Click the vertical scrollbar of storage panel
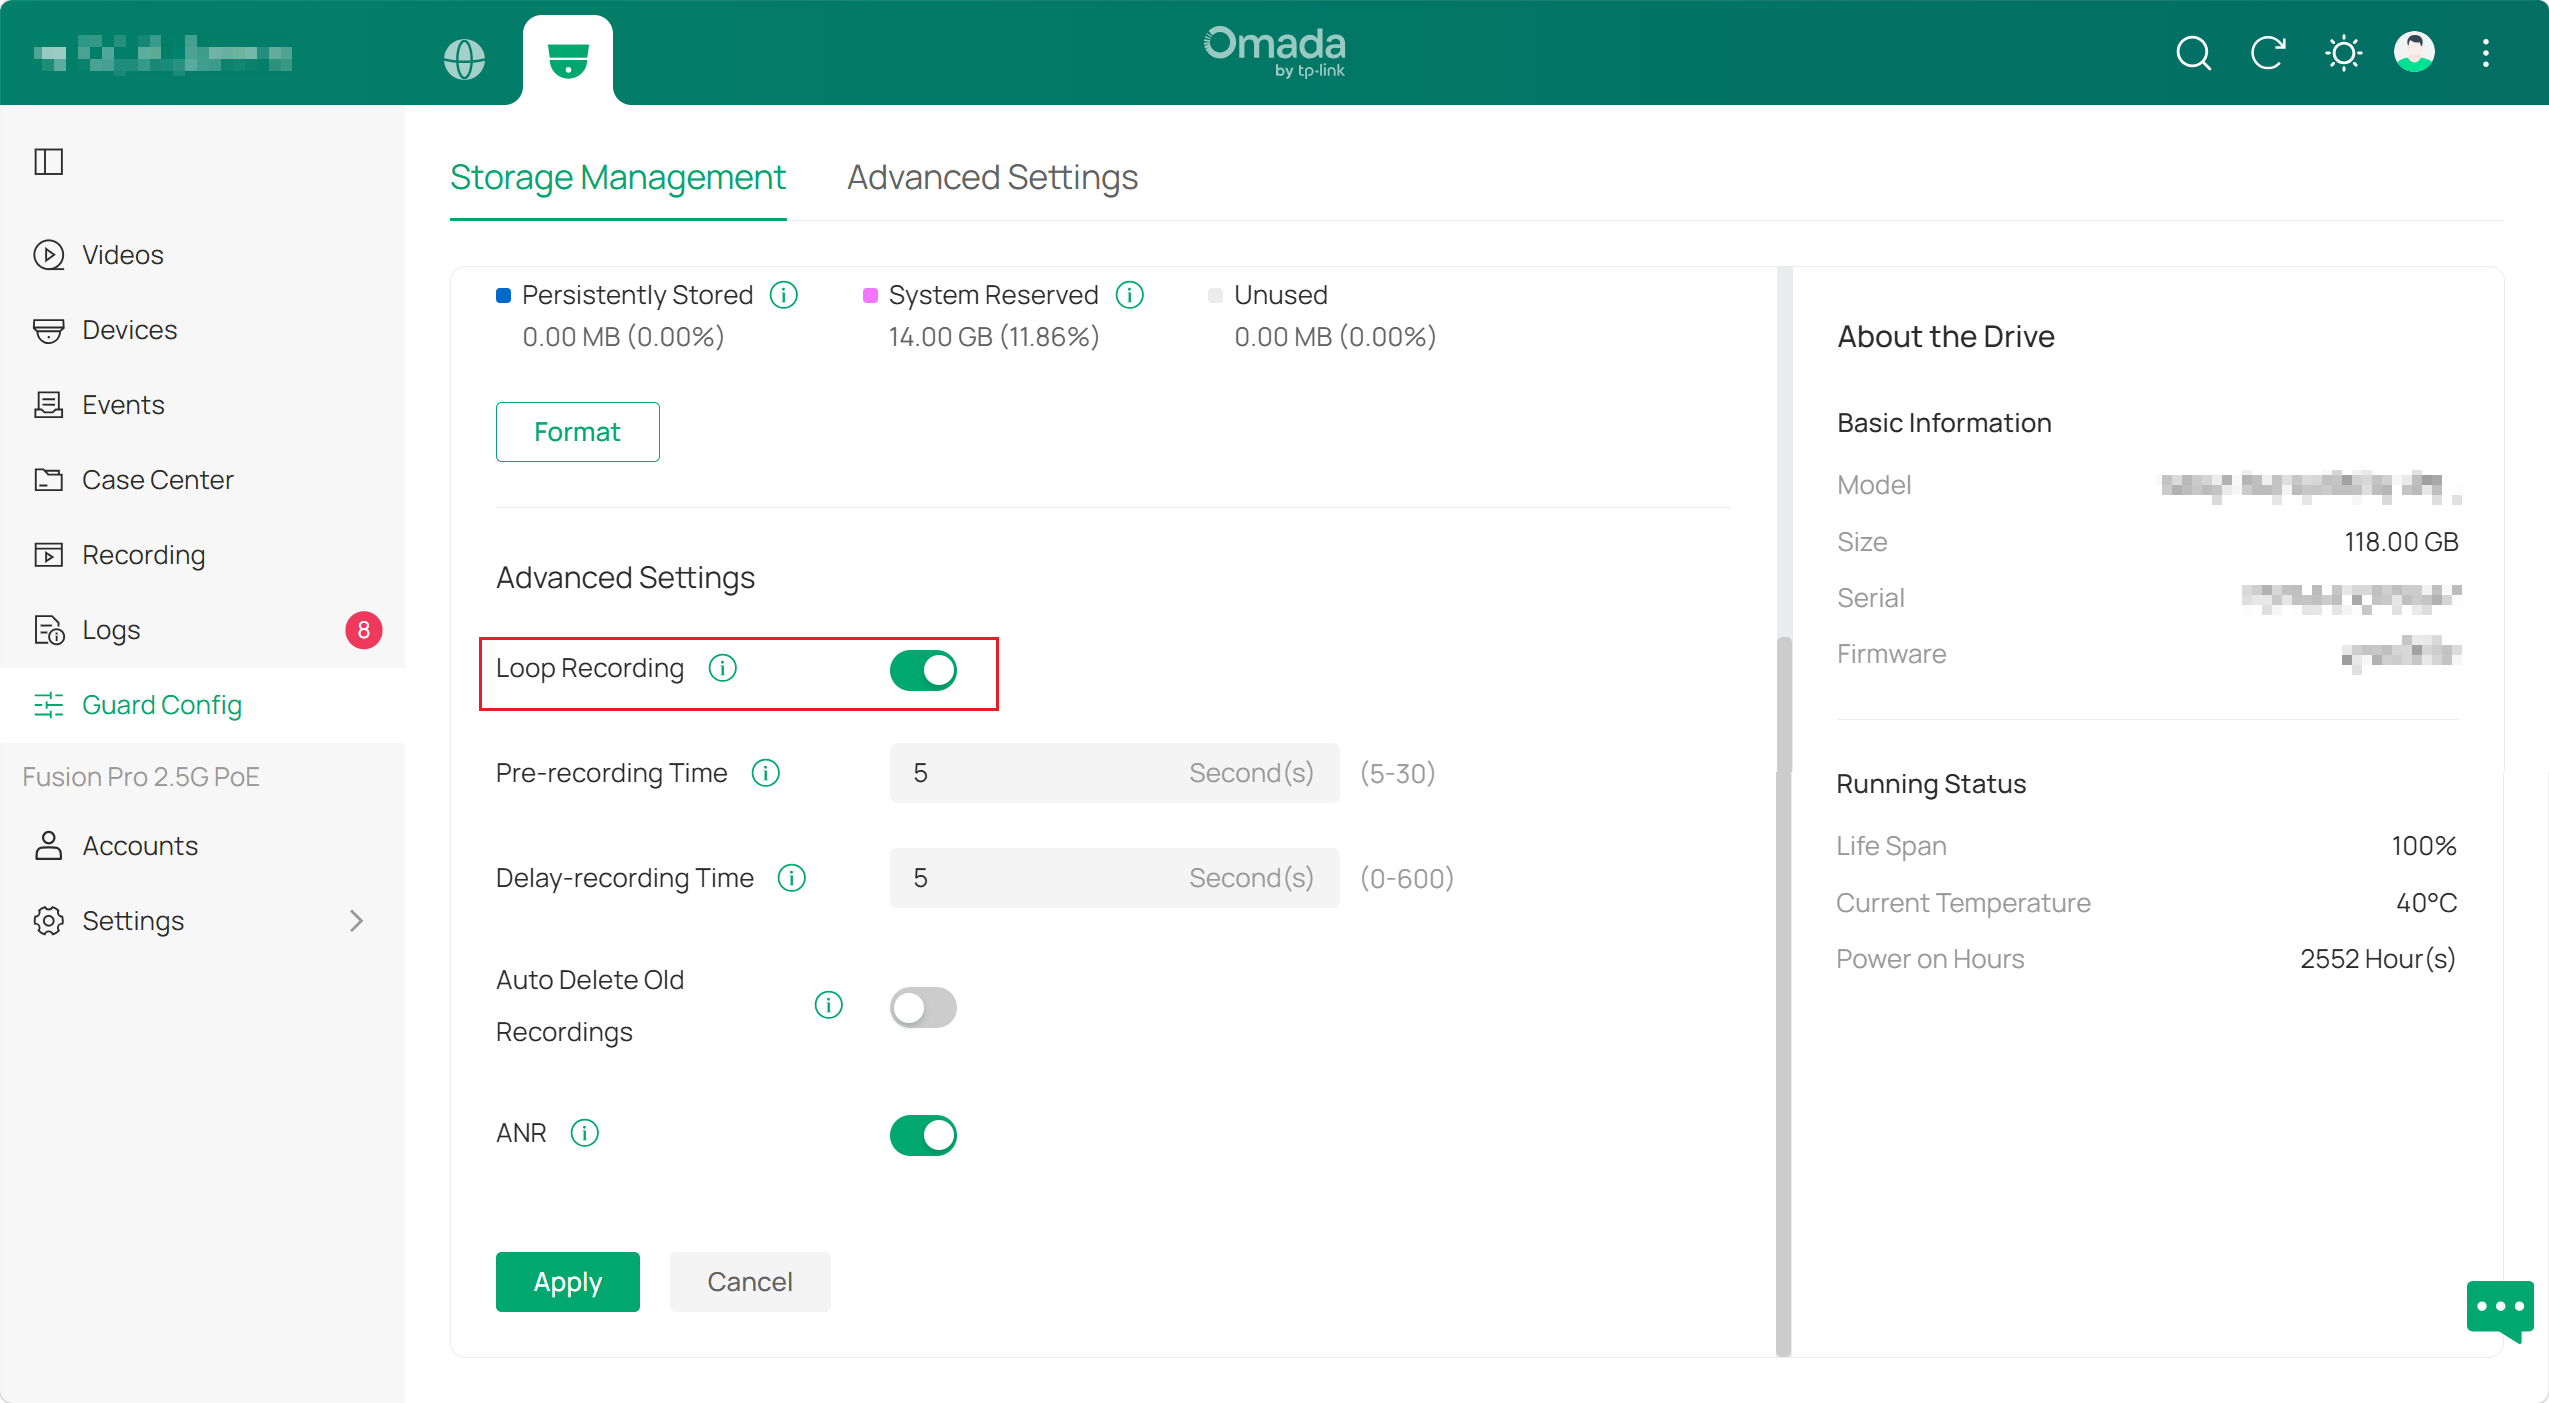The height and width of the screenshot is (1403, 2549). (1783, 996)
